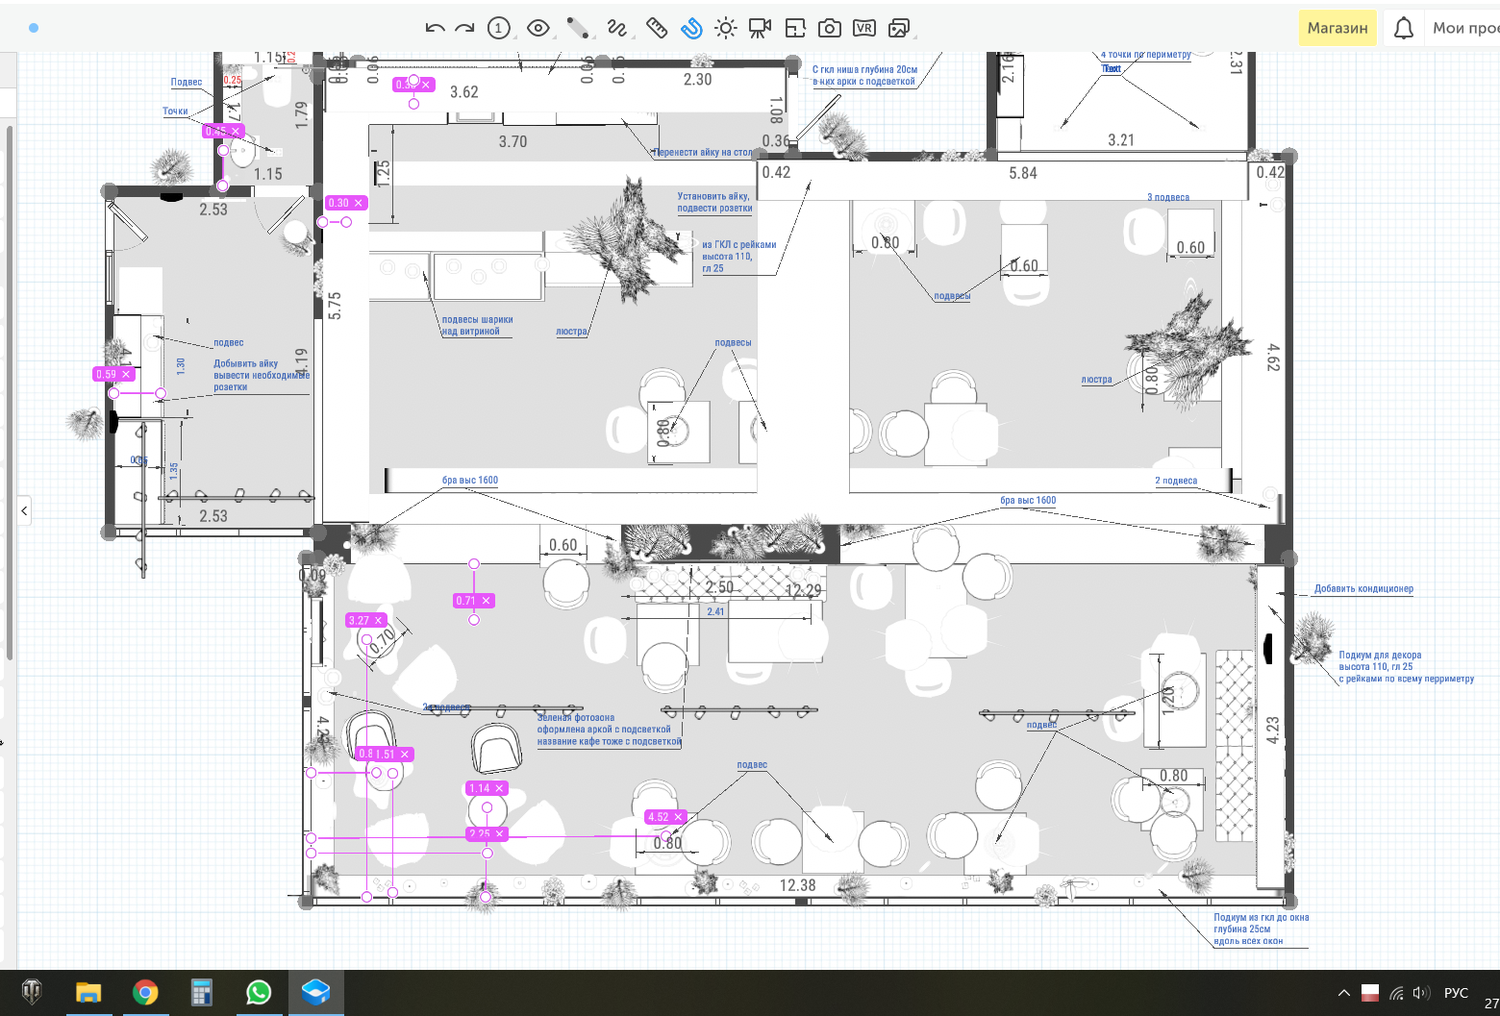This screenshot has height=1016, width=1500.
Task: Open the sun lighting settings
Action: click(725, 28)
